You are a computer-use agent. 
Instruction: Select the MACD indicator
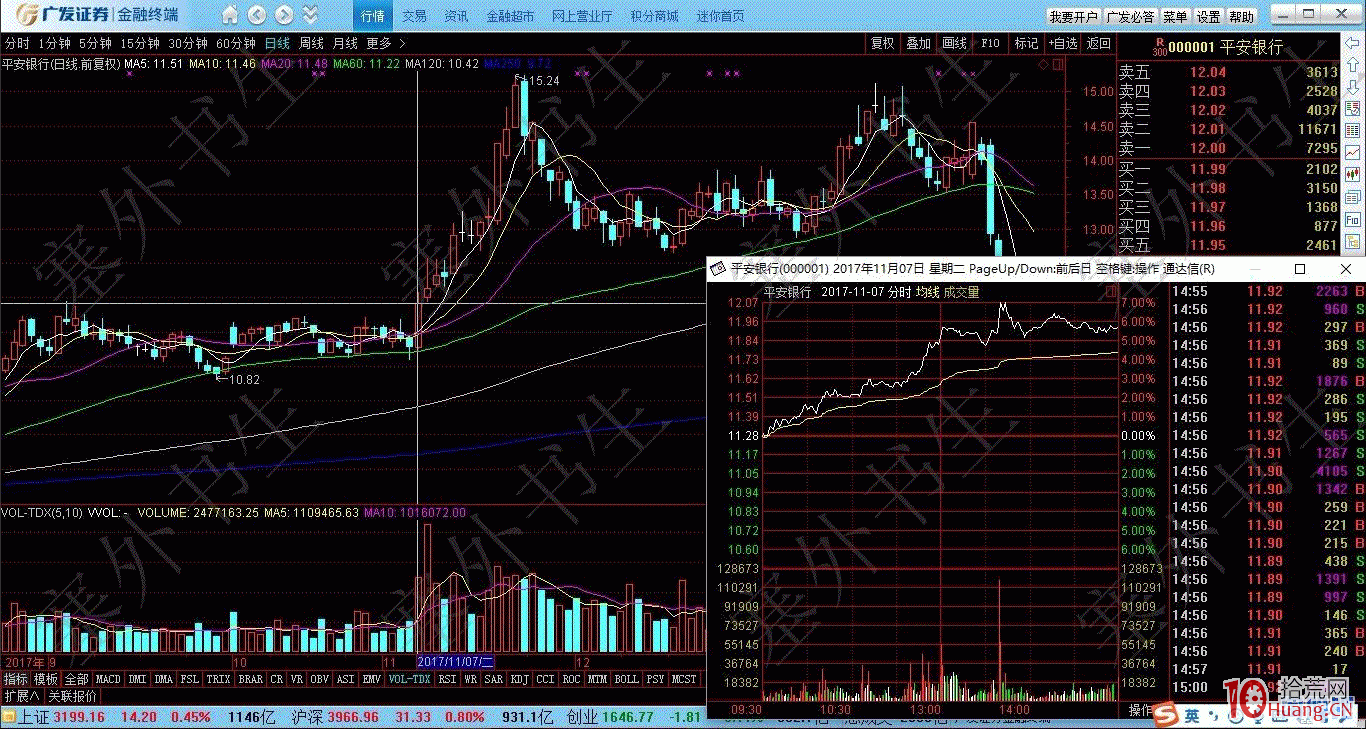[x=108, y=679]
